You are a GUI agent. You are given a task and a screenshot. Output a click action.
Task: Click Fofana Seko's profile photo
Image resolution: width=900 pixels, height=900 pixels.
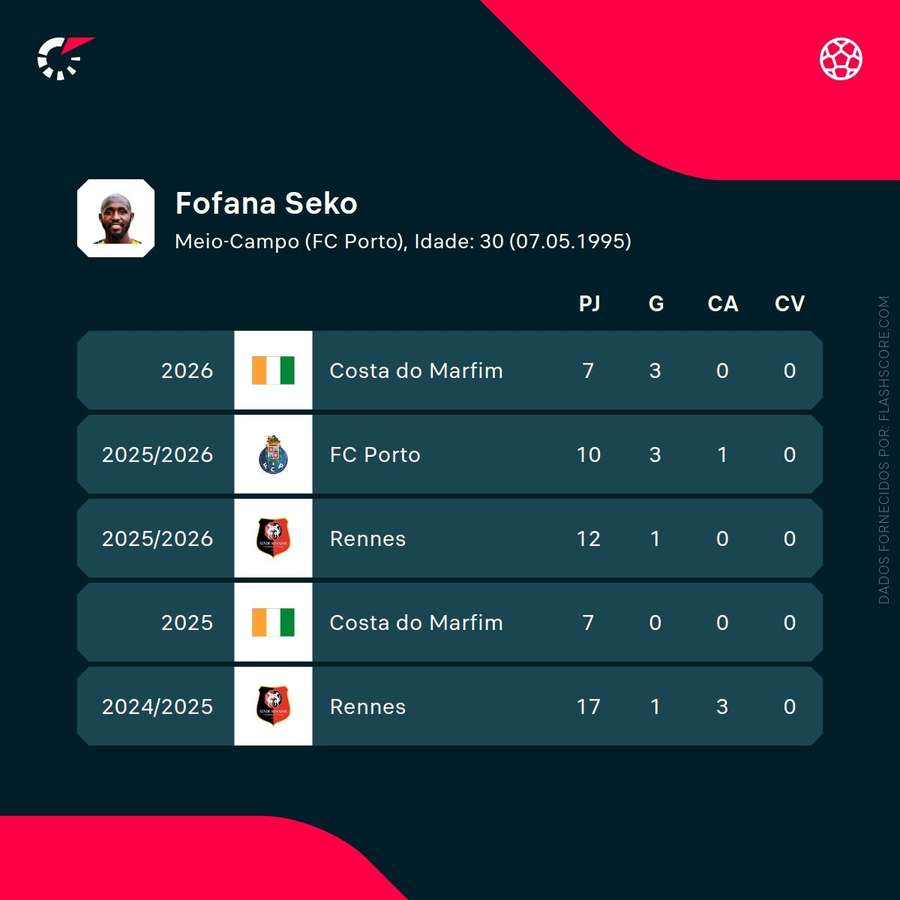point(116,218)
